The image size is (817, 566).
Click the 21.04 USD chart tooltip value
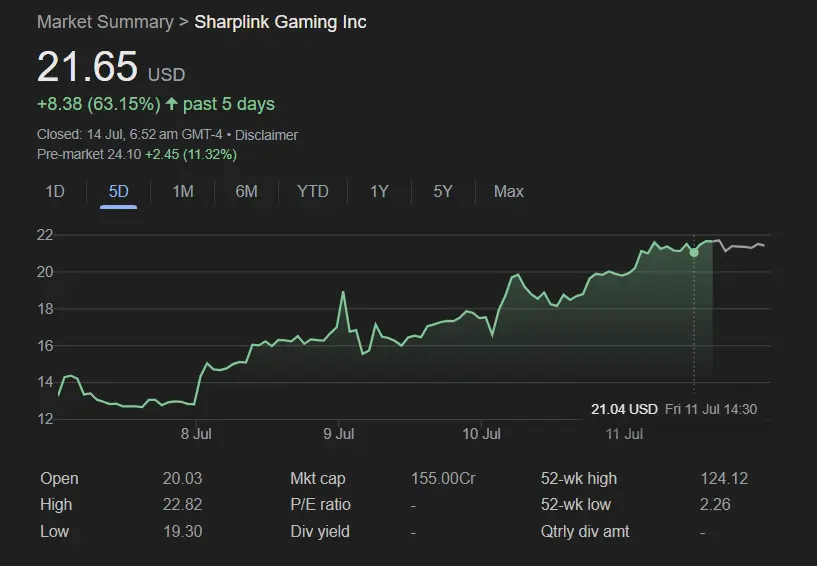pyautogui.click(x=624, y=409)
